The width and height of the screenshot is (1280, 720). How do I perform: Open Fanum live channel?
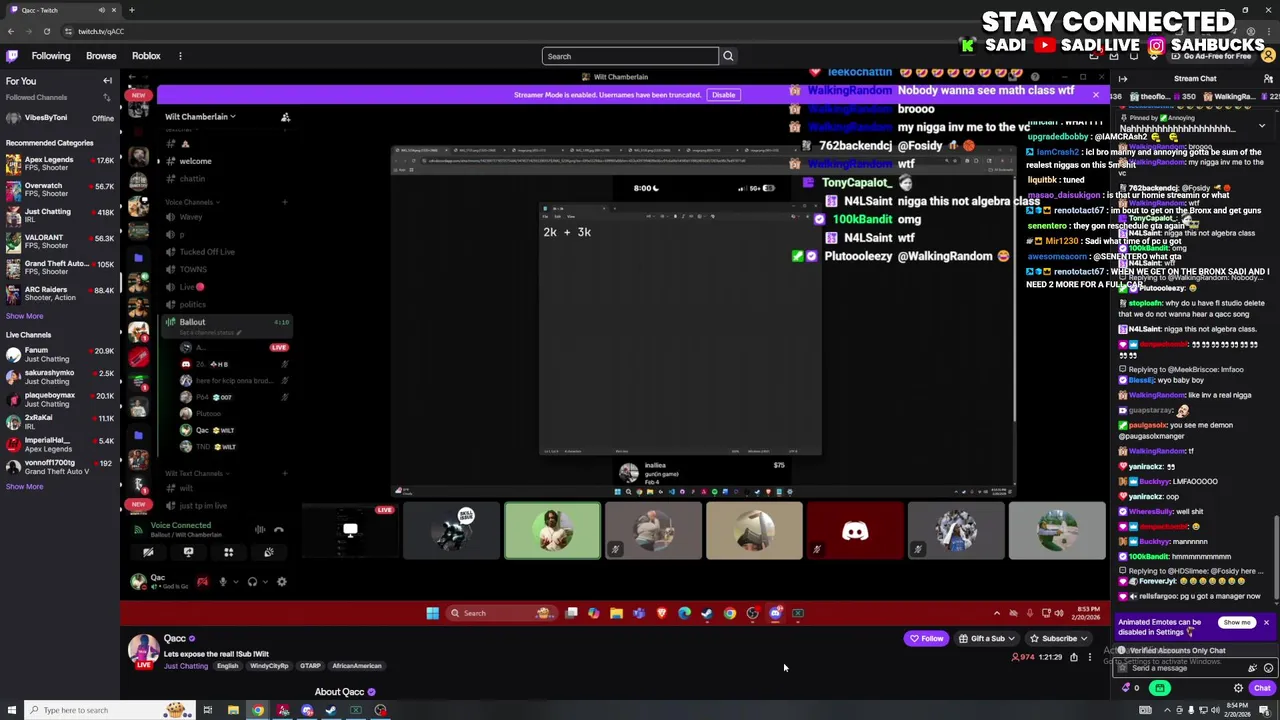tap(60, 354)
